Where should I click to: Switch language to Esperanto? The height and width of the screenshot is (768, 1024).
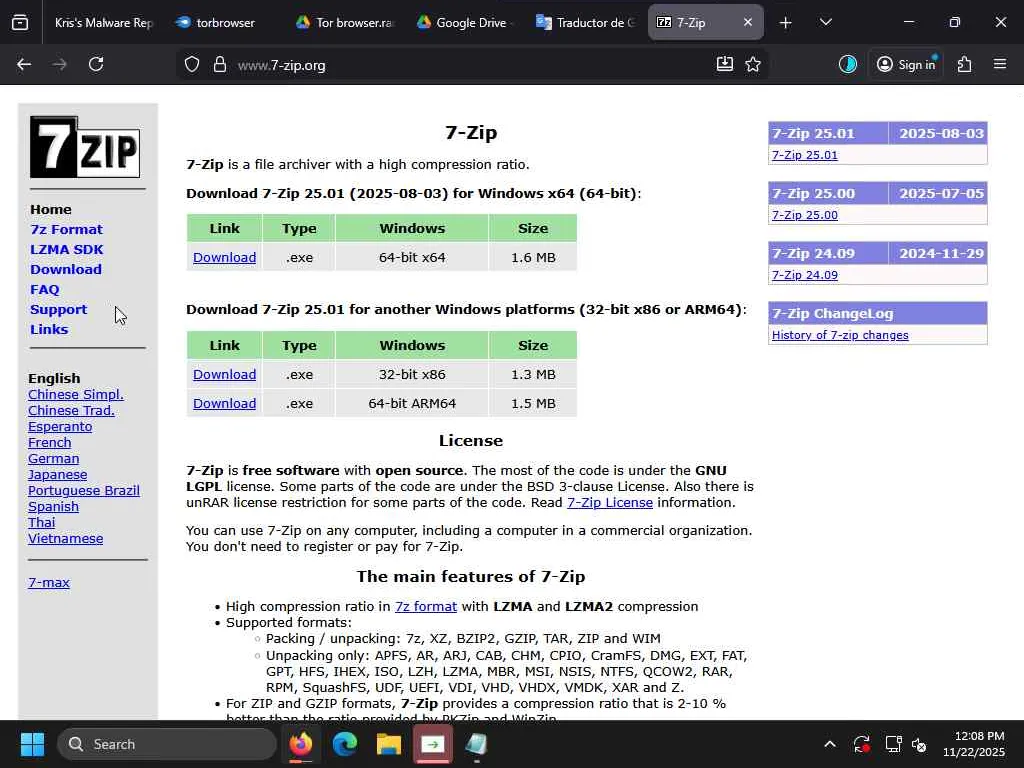[60, 426]
